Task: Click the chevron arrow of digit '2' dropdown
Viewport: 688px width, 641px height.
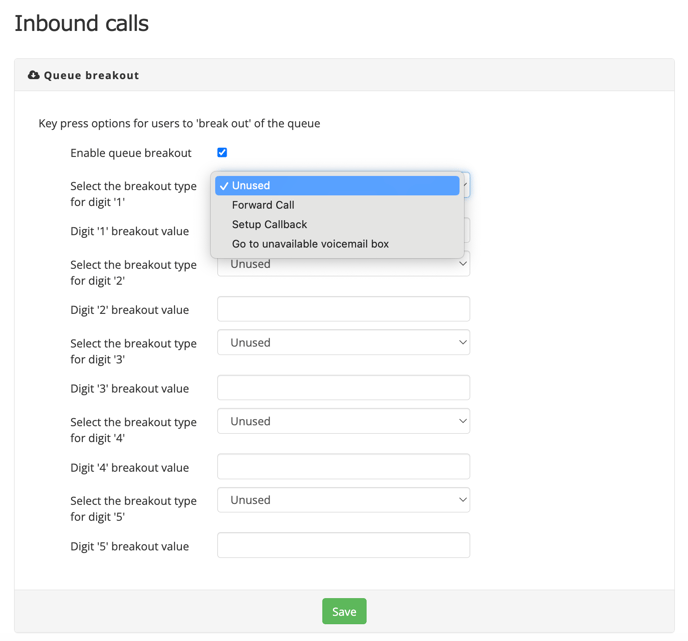Action: point(462,264)
